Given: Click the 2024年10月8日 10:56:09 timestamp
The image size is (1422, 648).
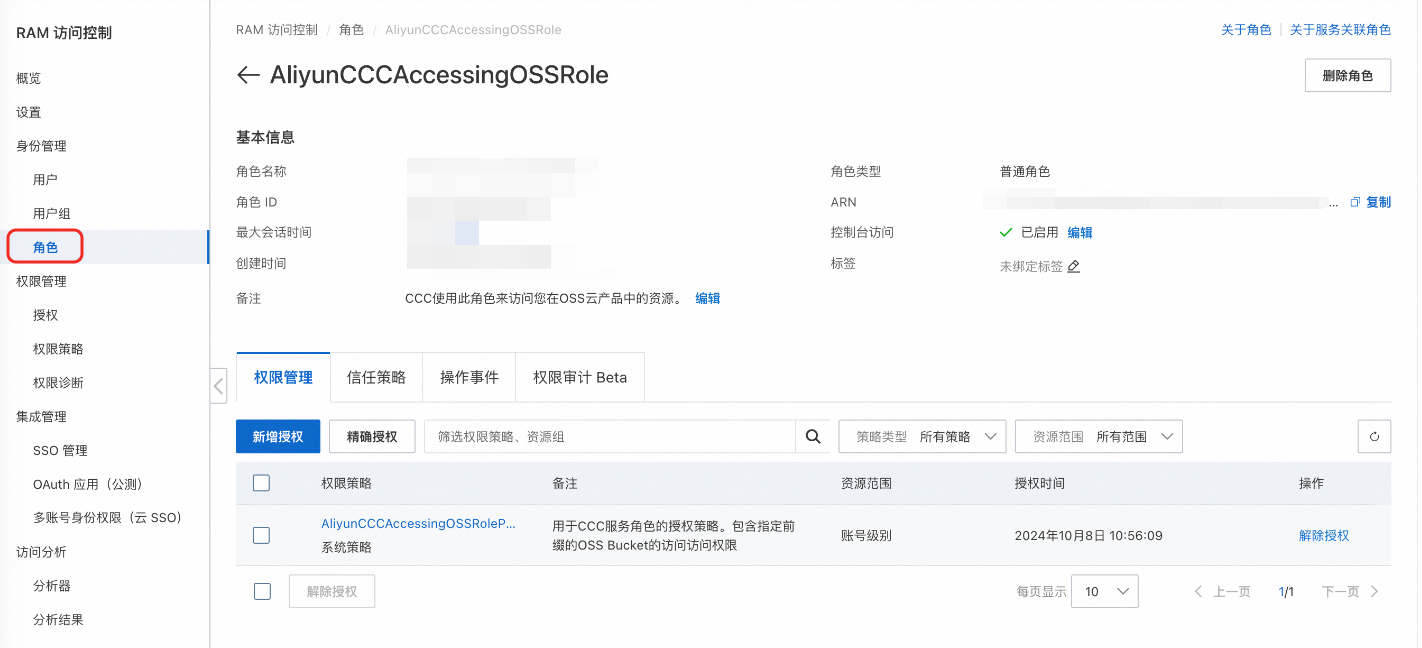Looking at the screenshot, I should (x=1089, y=535).
